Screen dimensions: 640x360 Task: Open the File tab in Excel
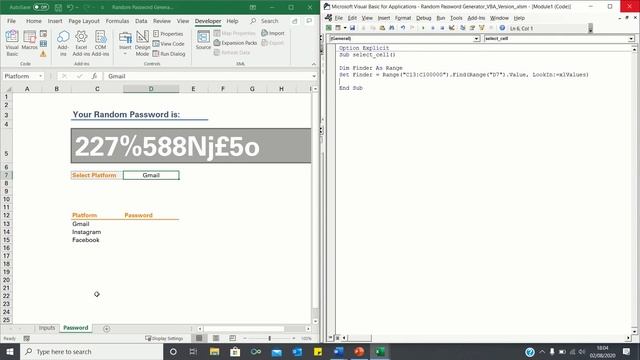pos(11,21)
